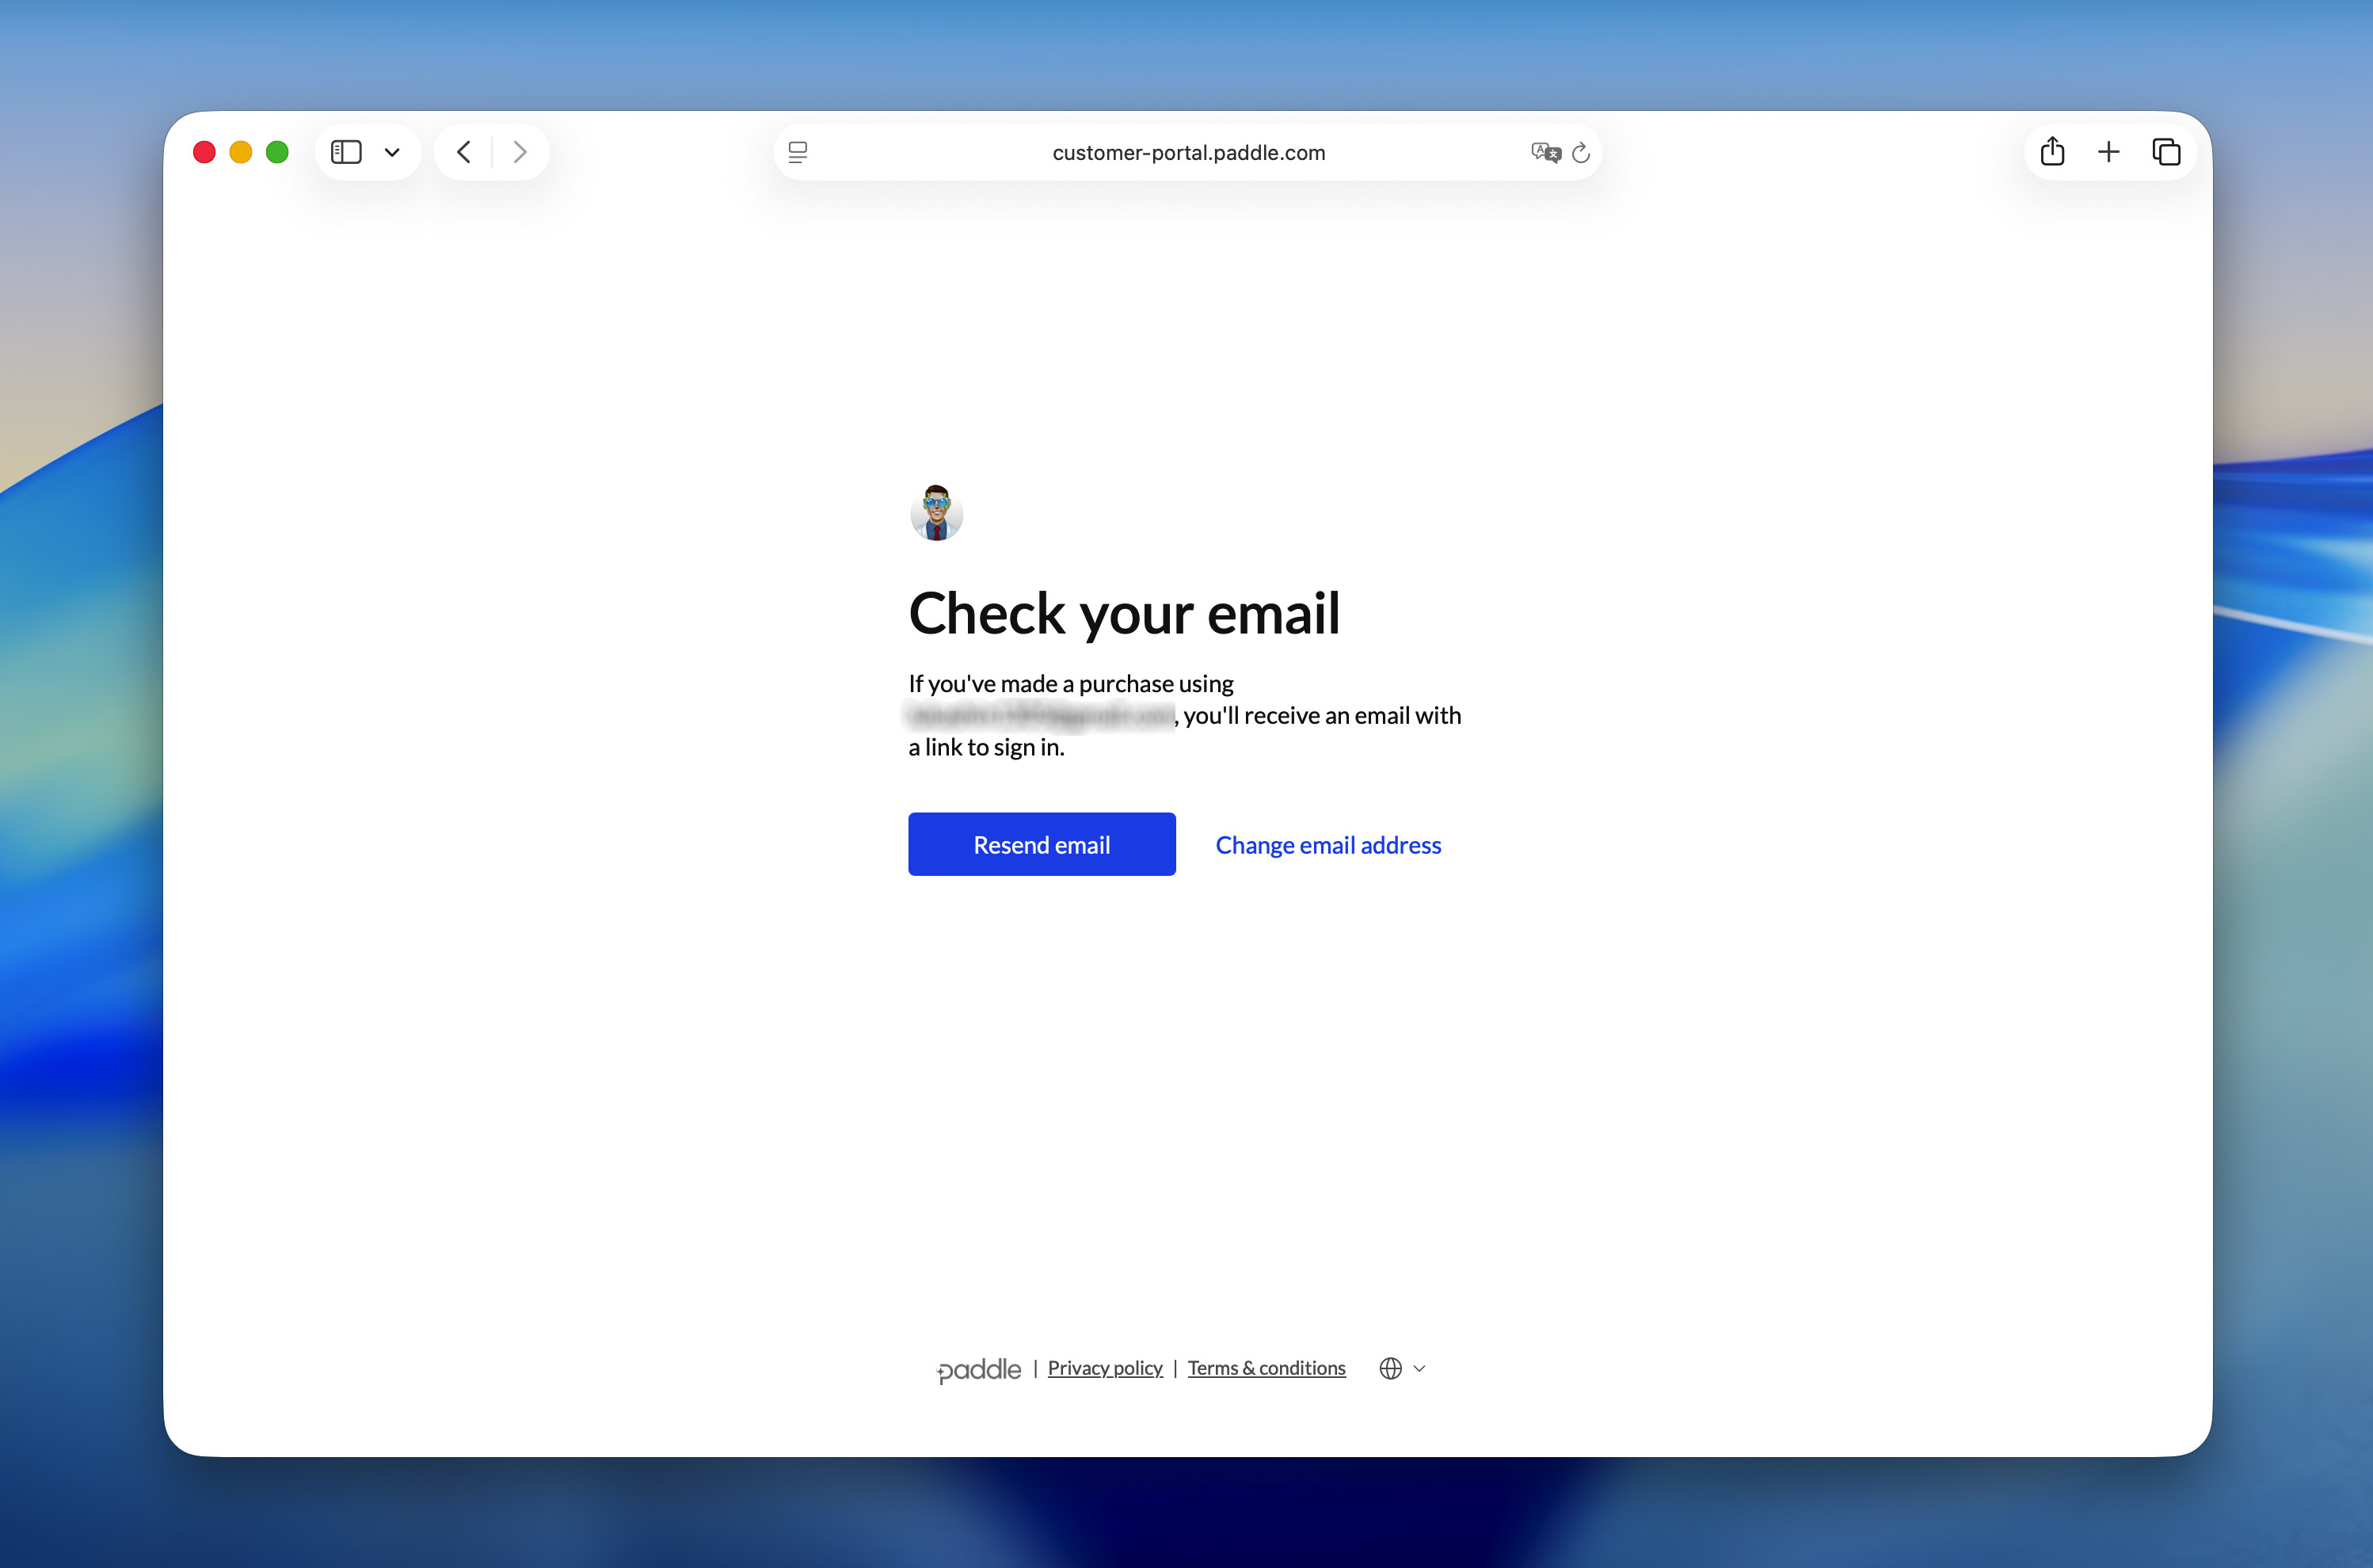Go back with the back arrow
Viewport: 2373px width, 1568px height.
tap(464, 152)
